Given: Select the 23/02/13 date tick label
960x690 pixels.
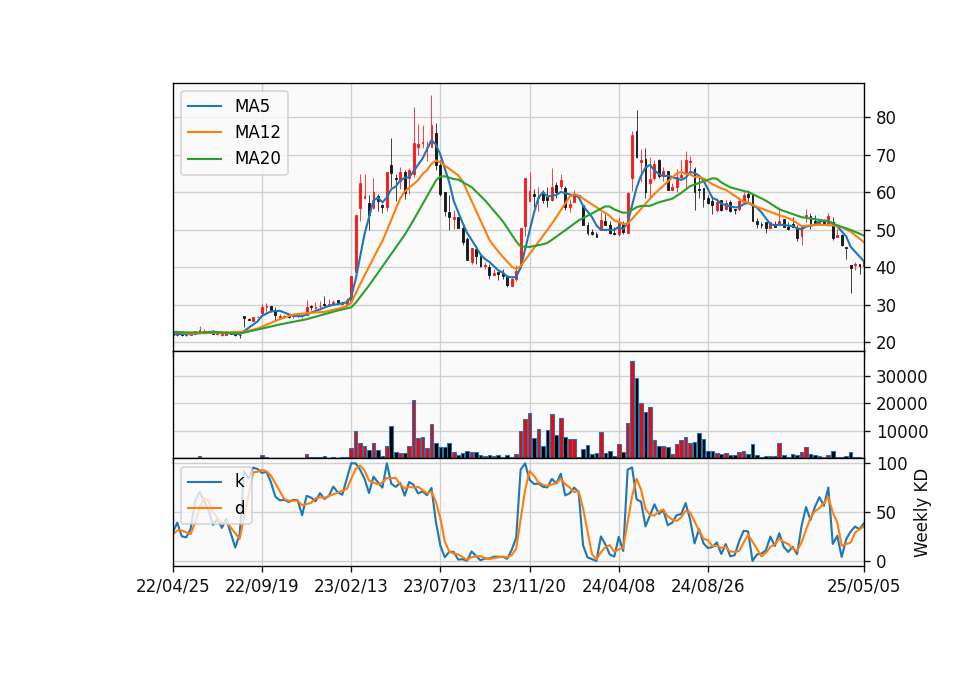Looking at the screenshot, I should [x=351, y=587].
